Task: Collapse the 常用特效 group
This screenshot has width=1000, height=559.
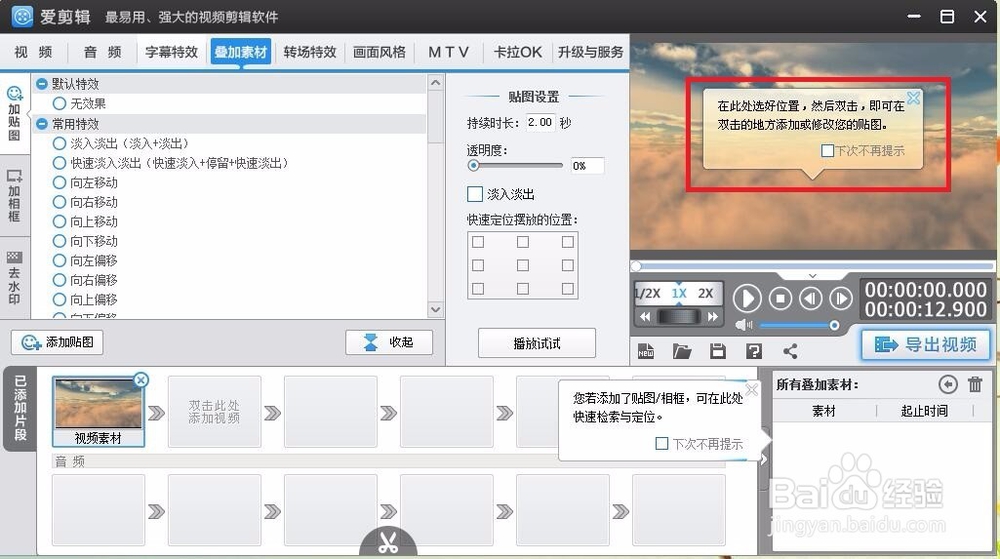Action: click(42, 124)
